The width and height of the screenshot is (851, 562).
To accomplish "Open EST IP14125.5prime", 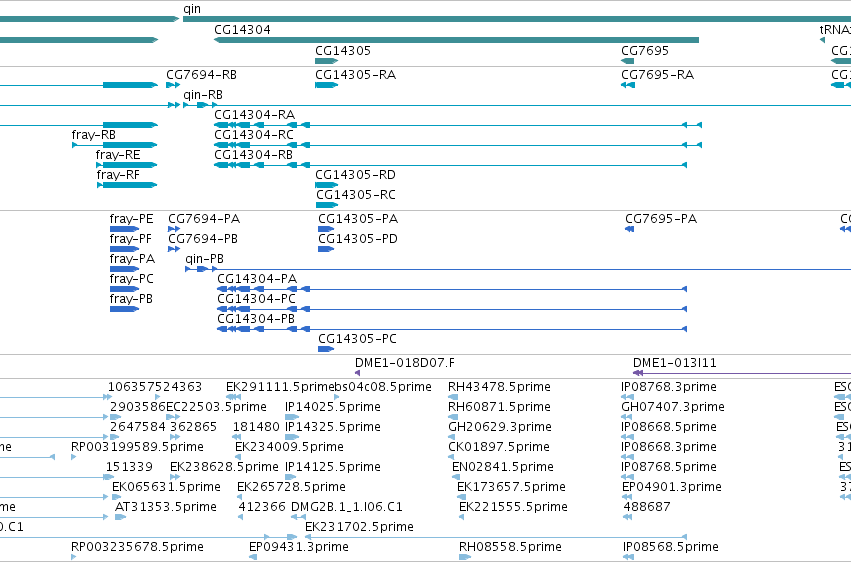I will point(333,468).
